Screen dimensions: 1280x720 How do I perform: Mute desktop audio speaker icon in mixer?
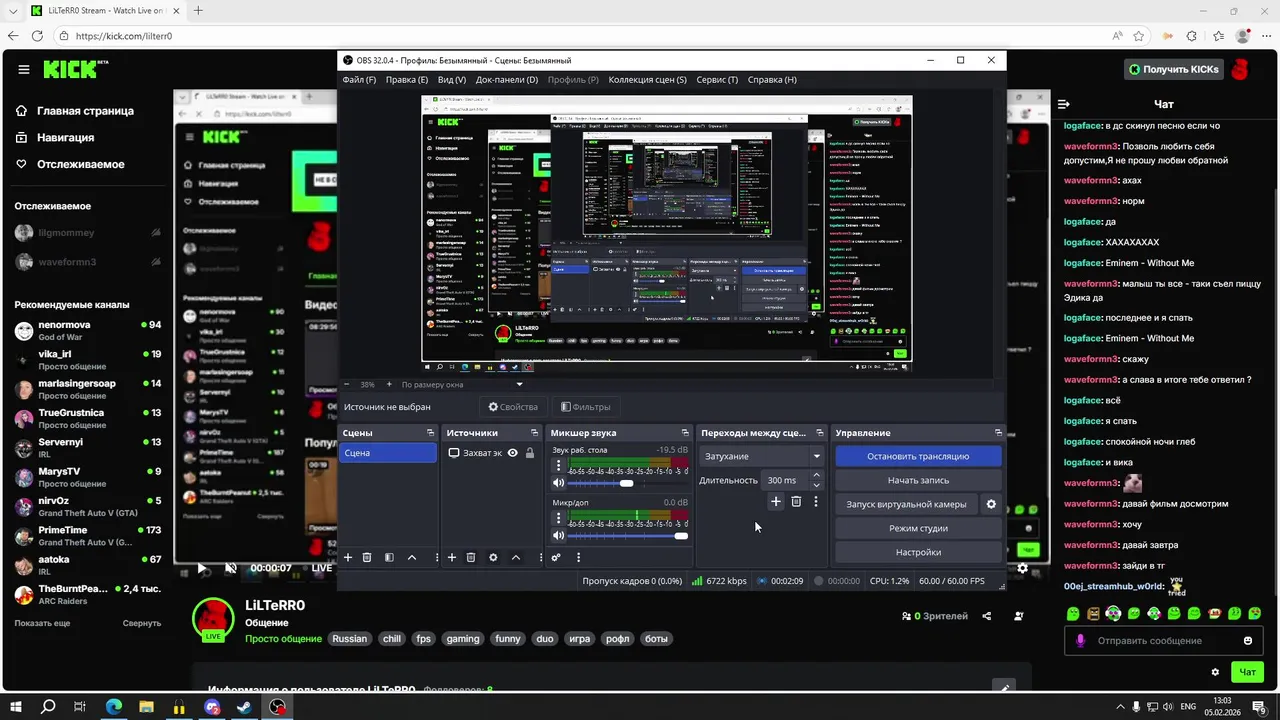click(x=558, y=484)
